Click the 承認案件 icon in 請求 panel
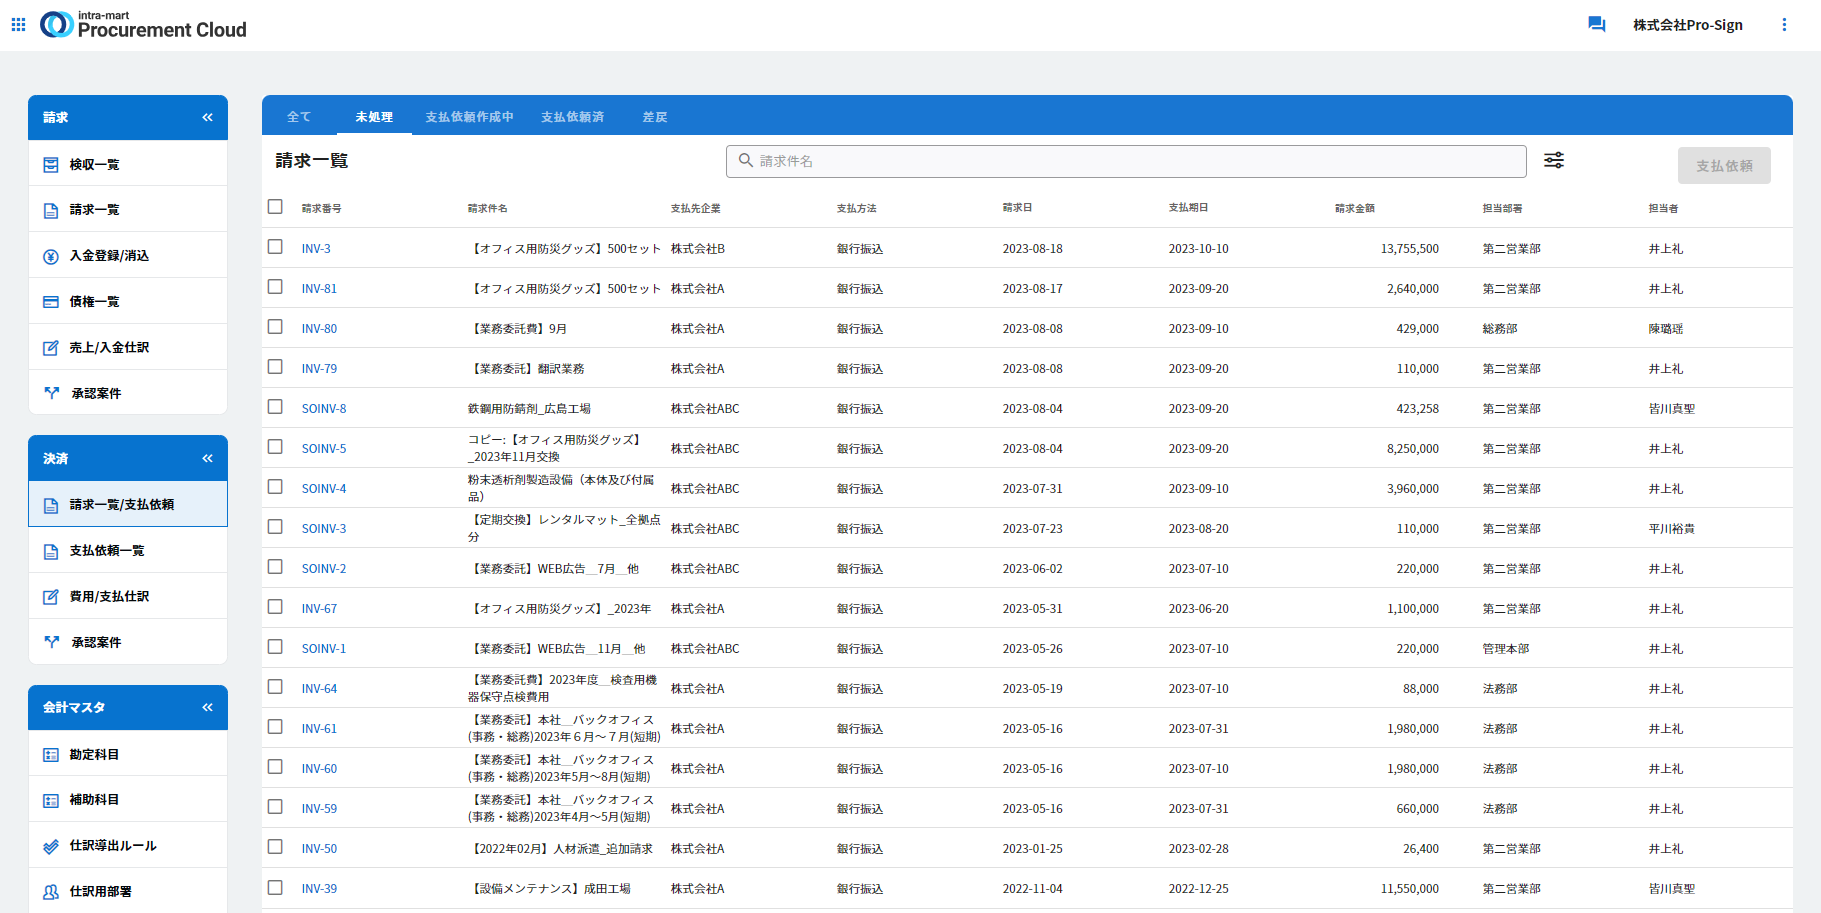1821x913 pixels. coord(51,393)
